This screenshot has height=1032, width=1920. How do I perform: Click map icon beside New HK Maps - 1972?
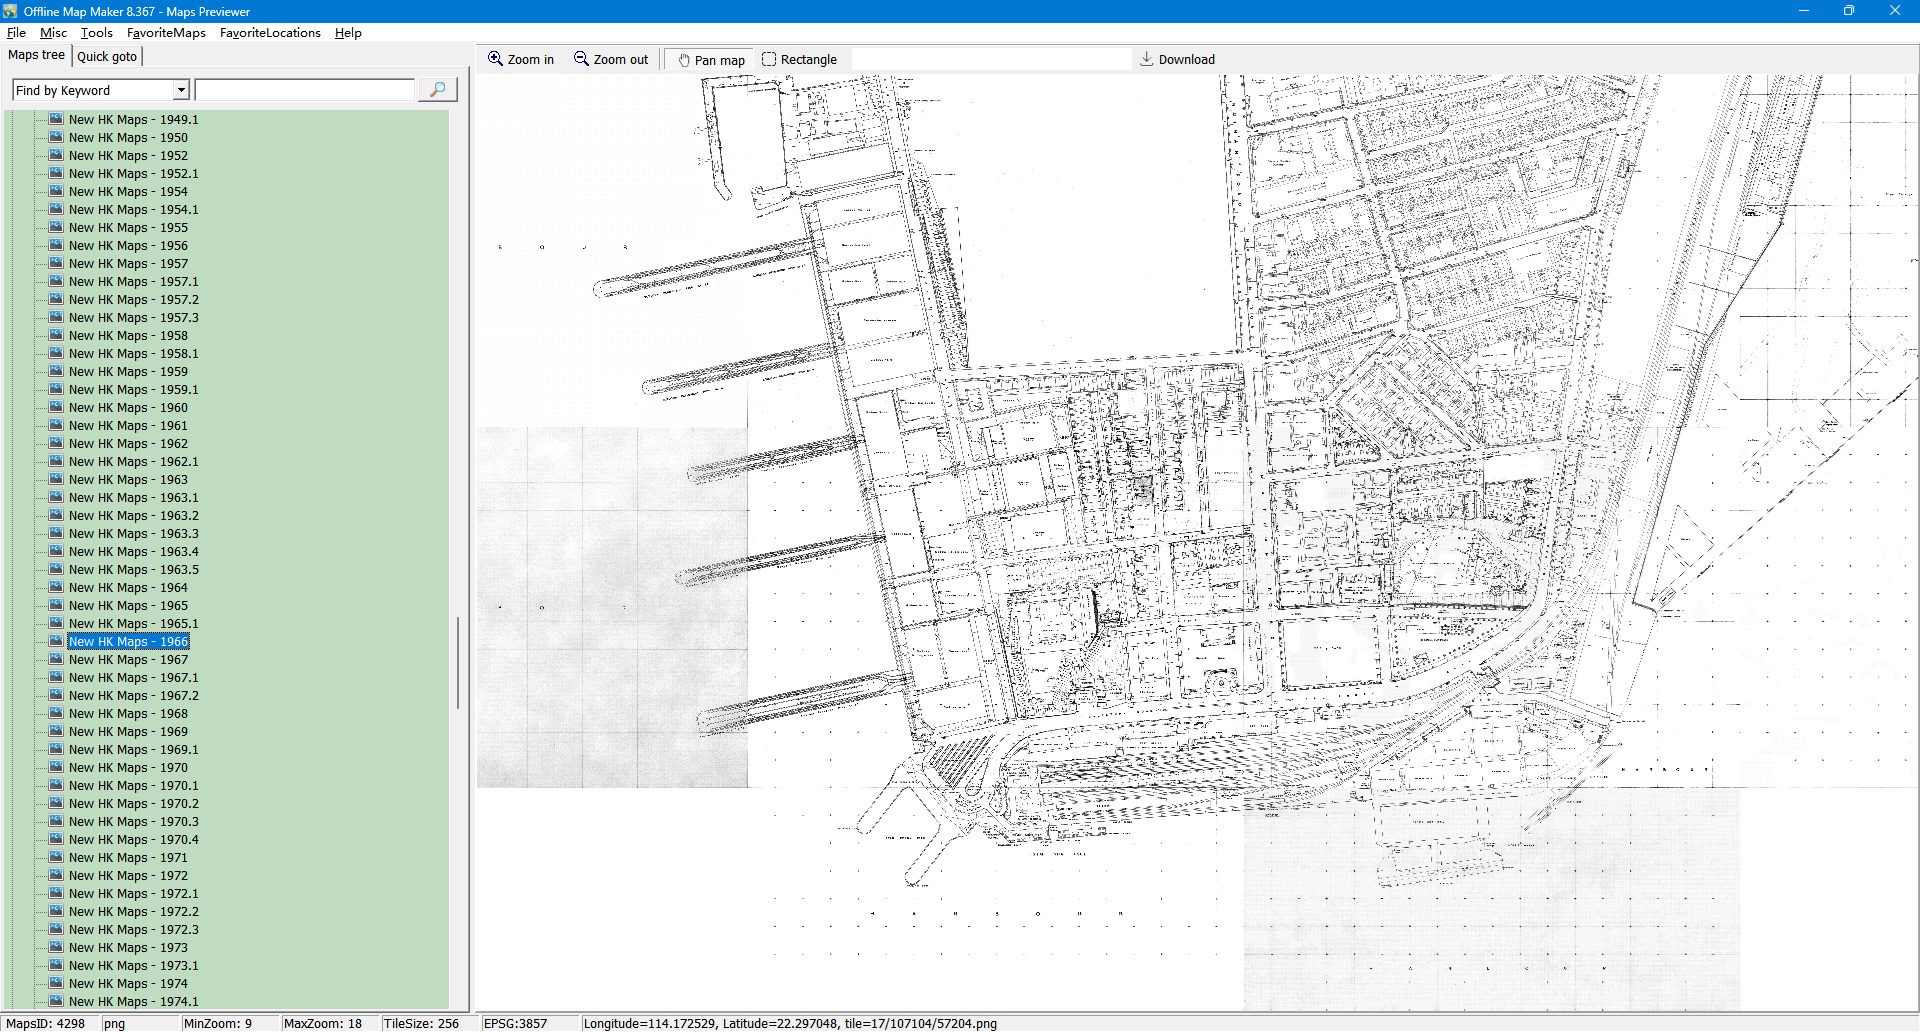click(57, 876)
